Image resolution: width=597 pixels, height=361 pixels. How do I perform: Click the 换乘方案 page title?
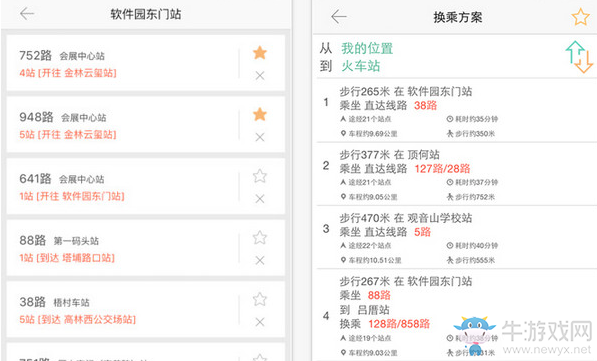tap(458, 17)
